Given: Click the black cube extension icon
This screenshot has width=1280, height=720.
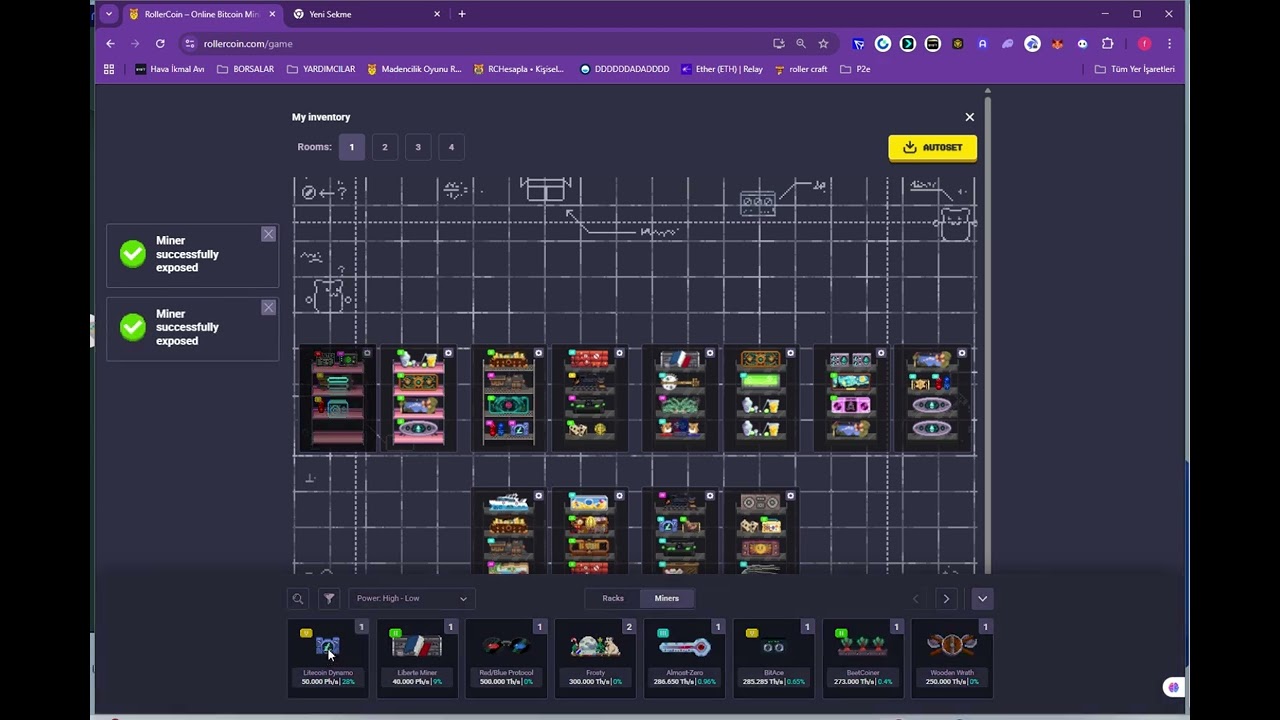Looking at the screenshot, I should [x=957, y=44].
